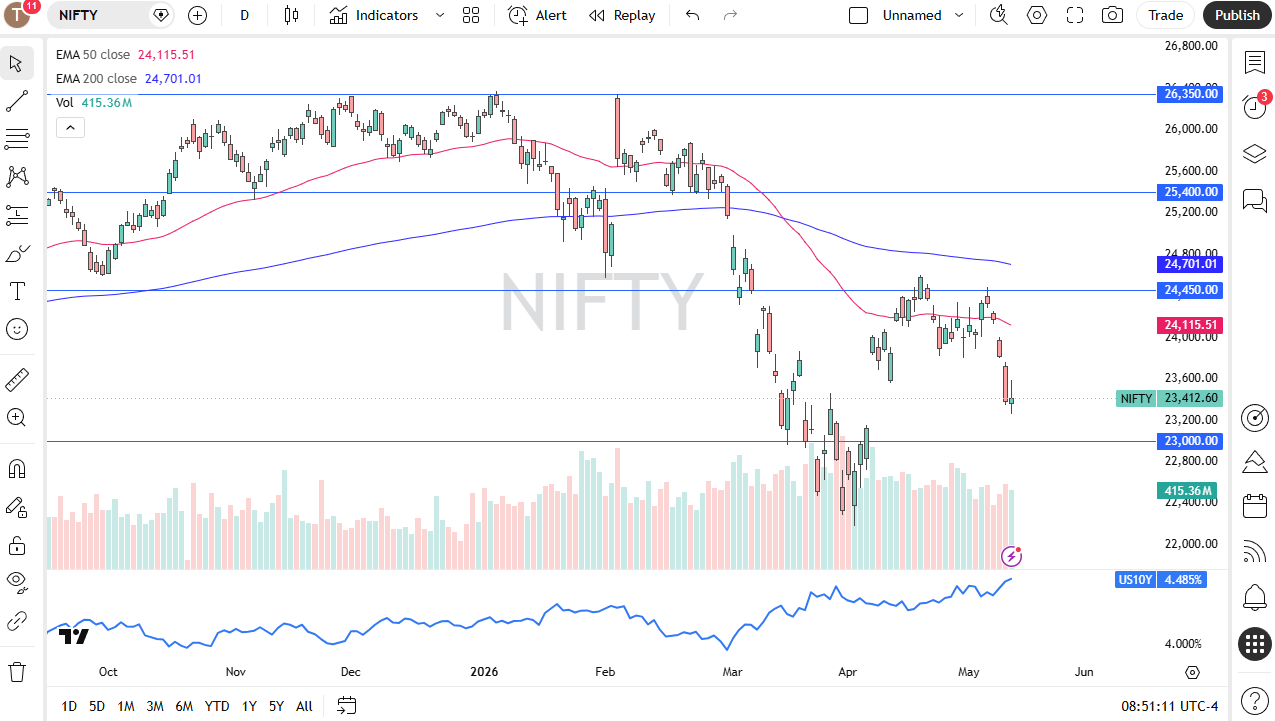Open the user profile avatar menu

pos(17,15)
